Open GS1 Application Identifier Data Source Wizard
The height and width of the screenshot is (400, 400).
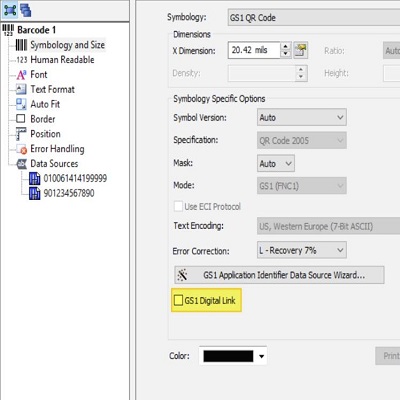click(279, 275)
